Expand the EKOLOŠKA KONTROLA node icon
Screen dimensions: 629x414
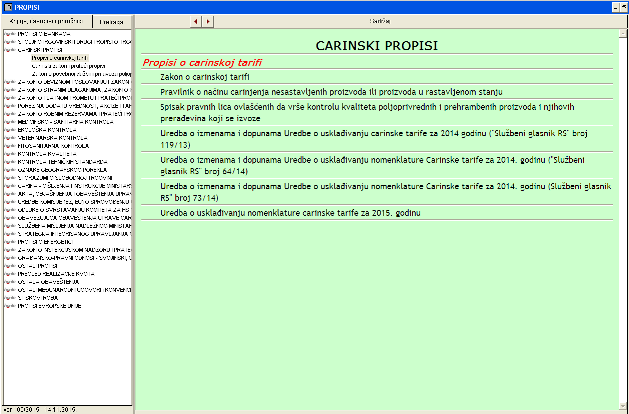point(9,130)
